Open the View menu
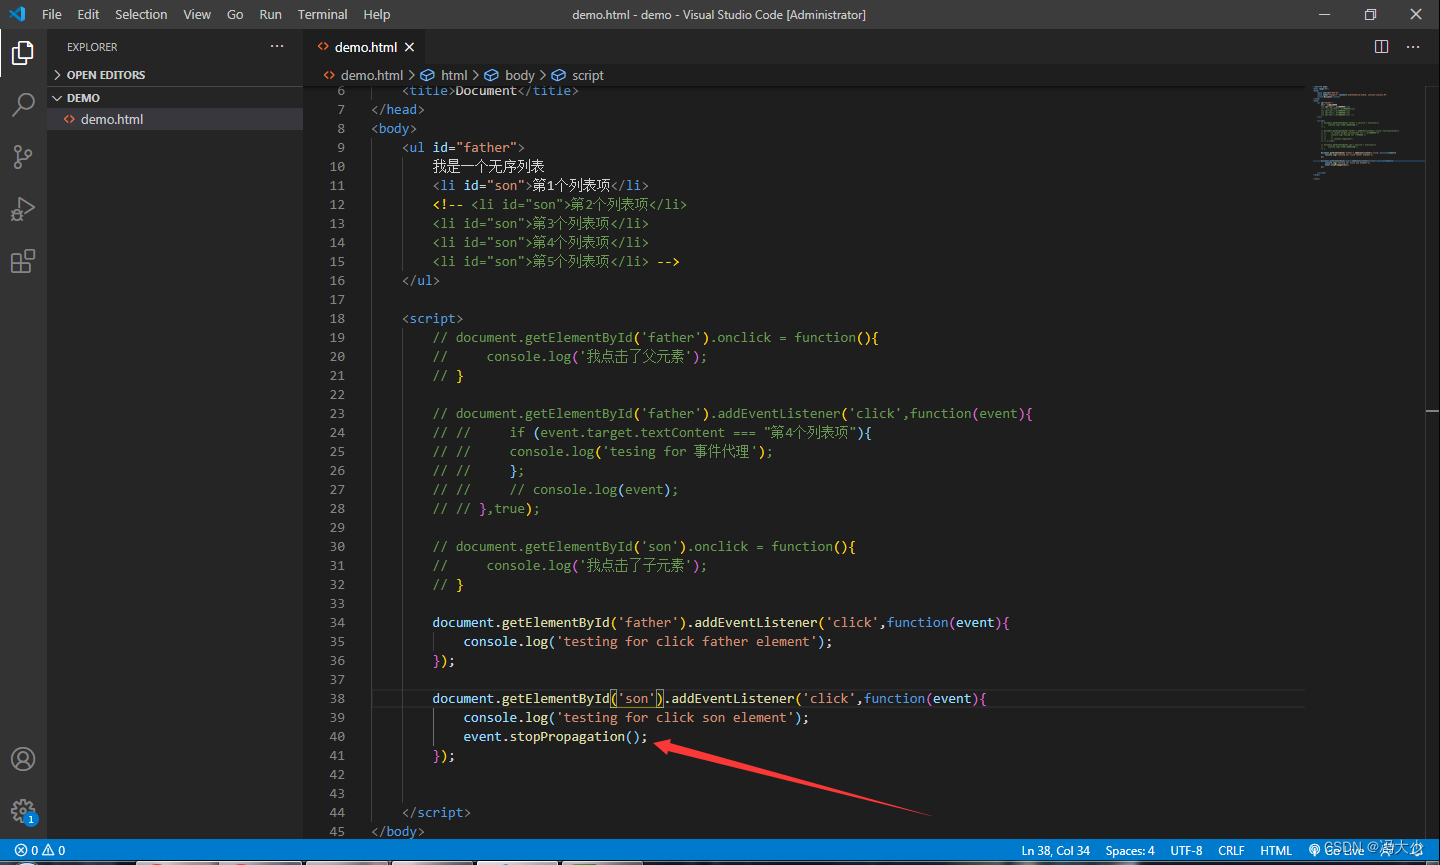The width and height of the screenshot is (1440, 865). [x=197, y=14]
